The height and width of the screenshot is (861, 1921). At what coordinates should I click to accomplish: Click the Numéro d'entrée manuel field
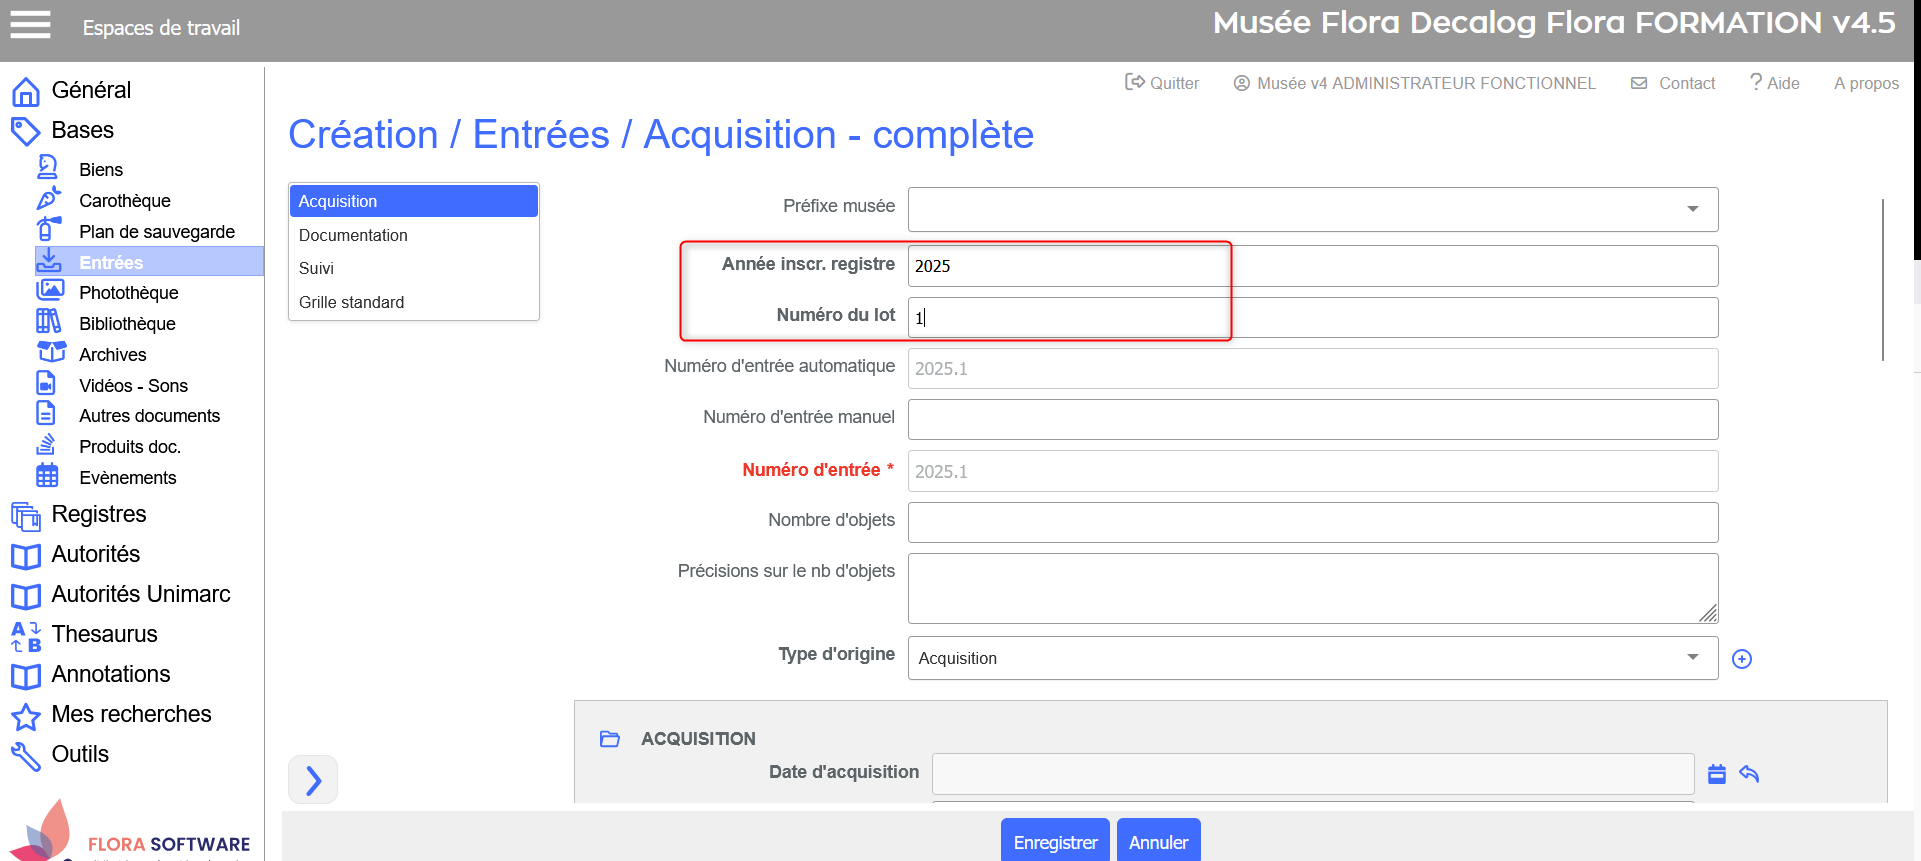[x=1313, y=419]
